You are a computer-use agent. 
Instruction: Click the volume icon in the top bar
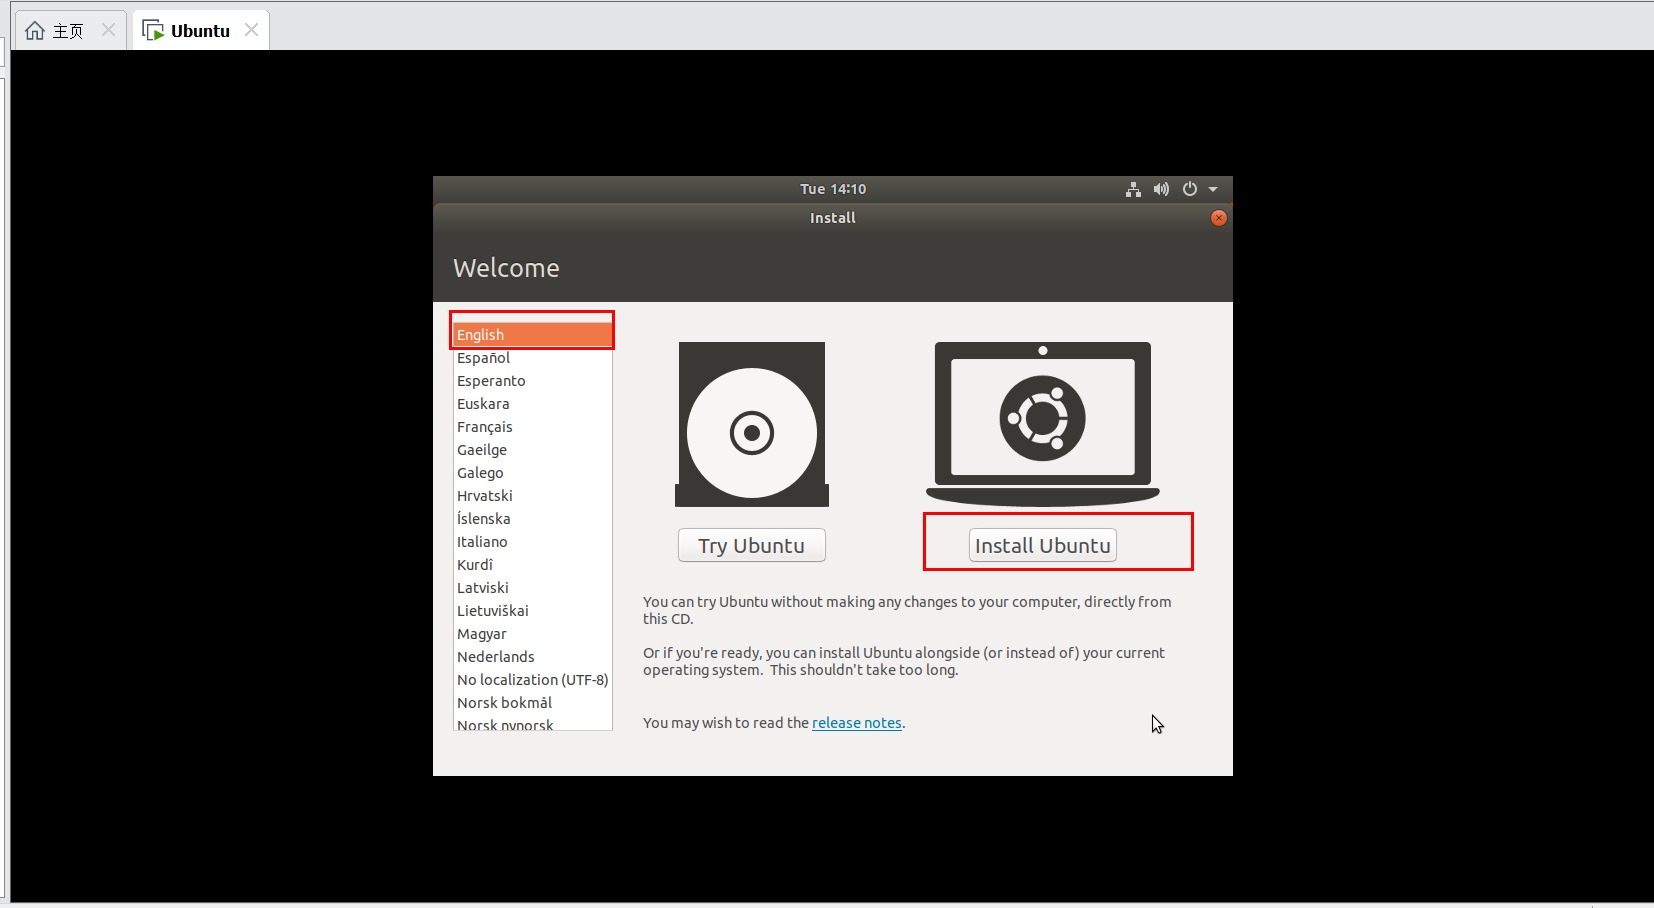coord(1161,188)
